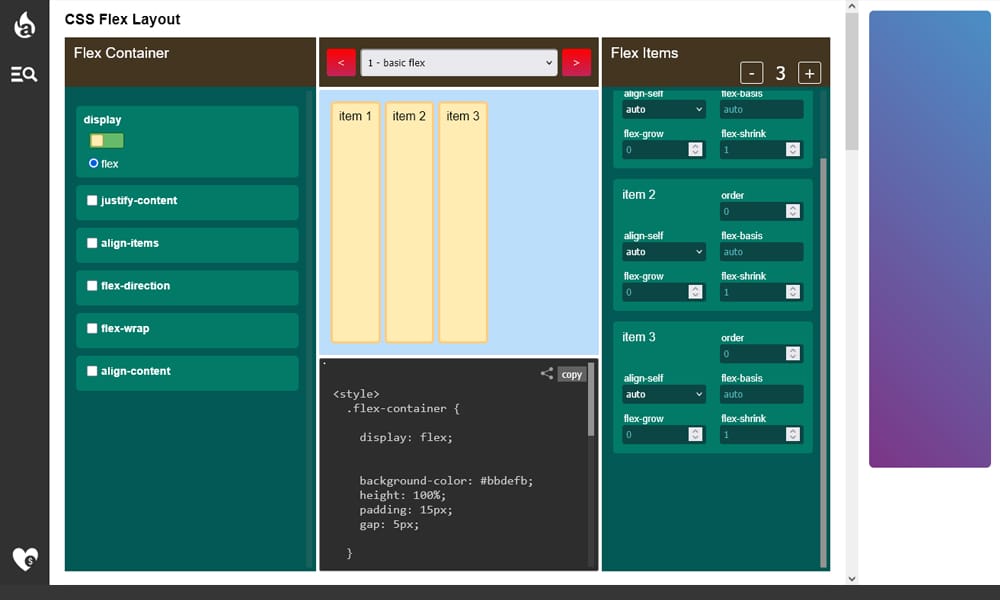
Task: Decrease flex item count with minus
Action: click(x=753, y=73)
